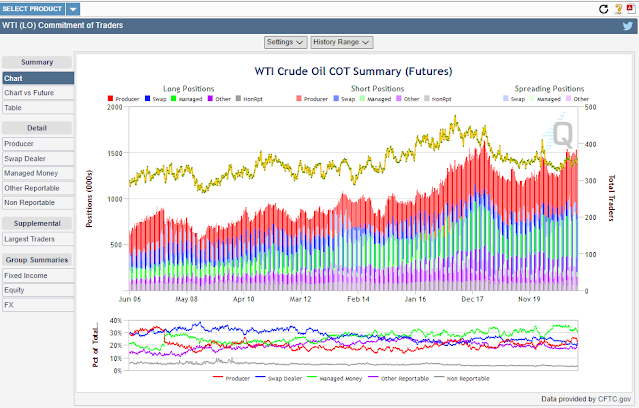Switch to the Table view
The width and height of the screenshot is (639, 408).
tap(38, 108)
